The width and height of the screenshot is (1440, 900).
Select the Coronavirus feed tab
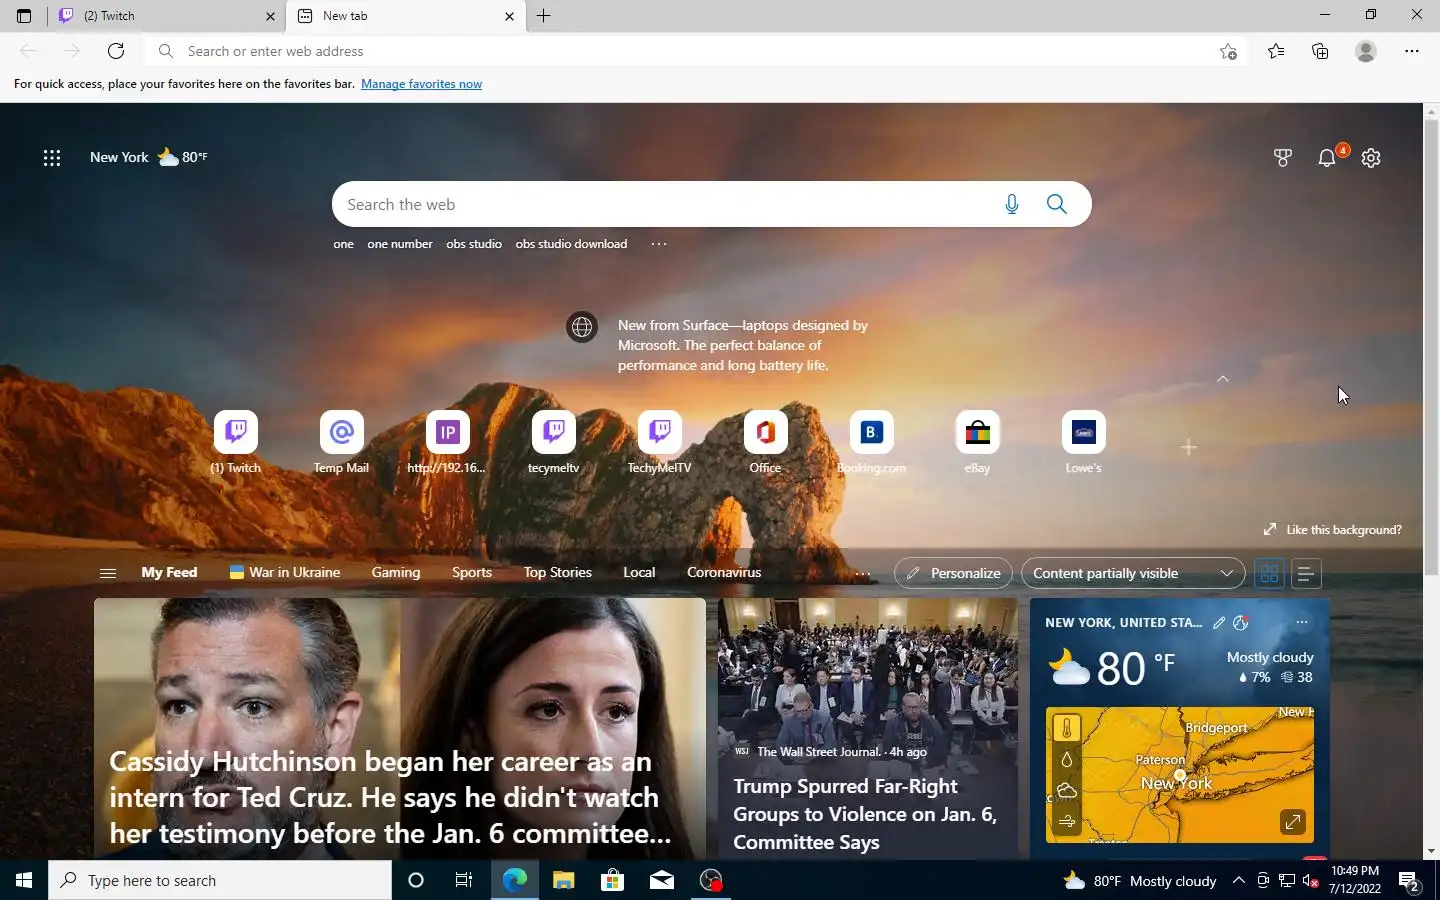point(724,572)
